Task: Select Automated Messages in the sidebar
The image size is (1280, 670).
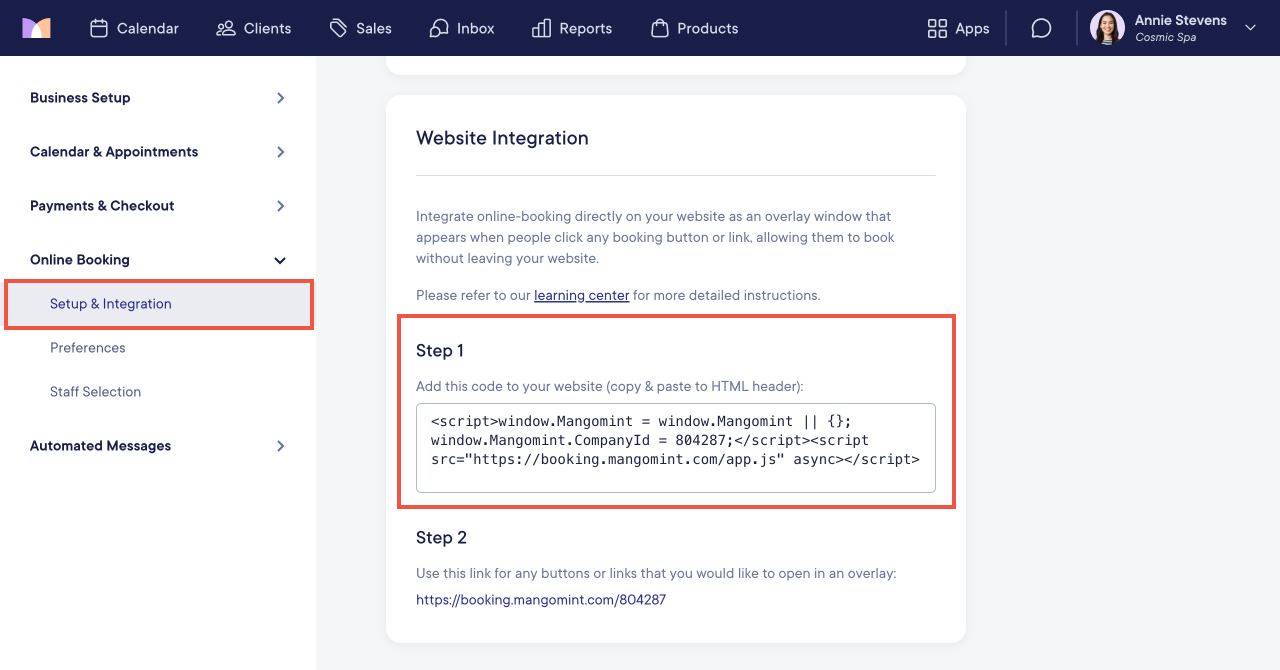Action: coord(100,446)
